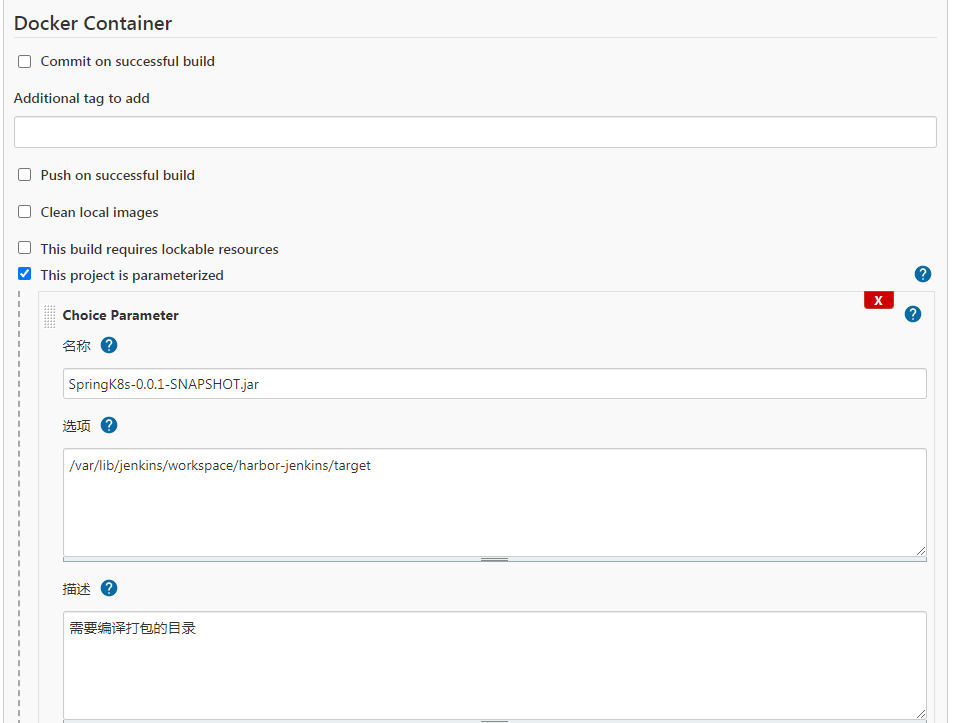Image resolution: width=954 pixels, height=723 pixels.
Task: Toggle 'Push on successful build' checkbox
Action: [25, 175]
